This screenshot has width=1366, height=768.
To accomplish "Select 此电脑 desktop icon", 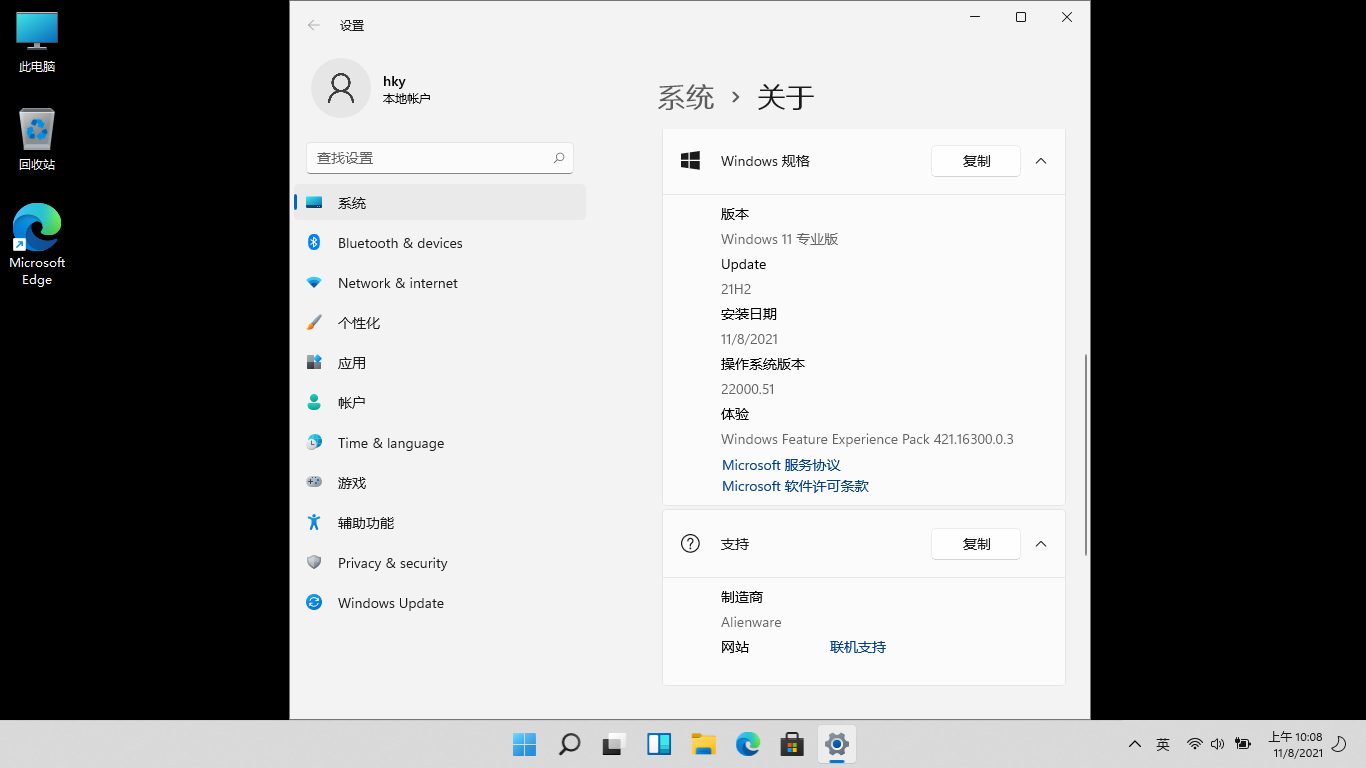I will pyautogui.click(x=37, y=43).
